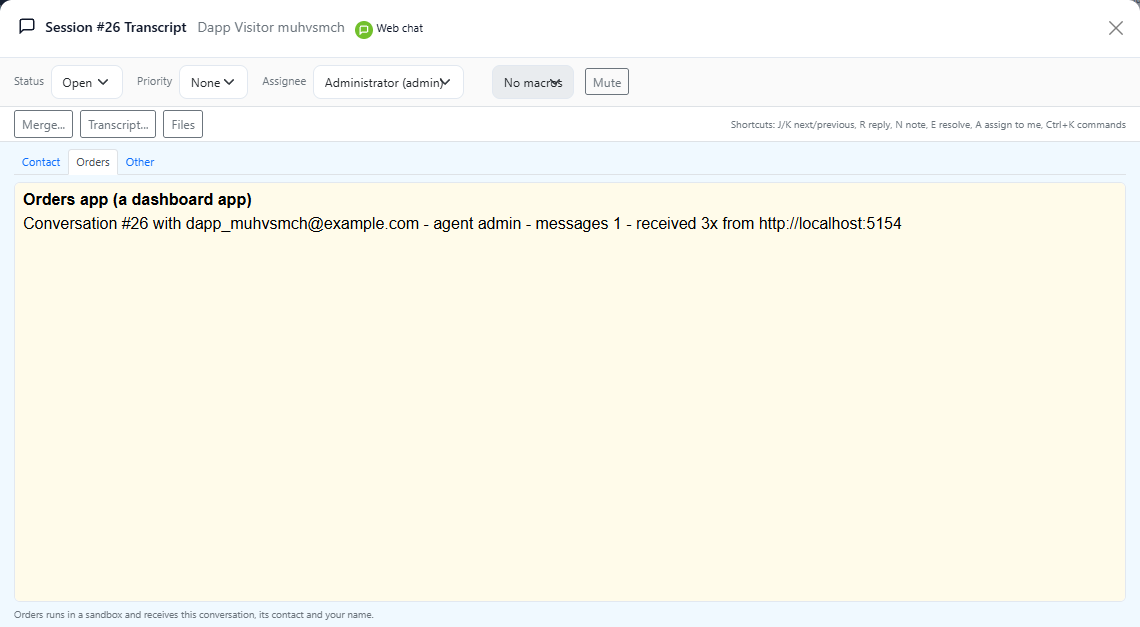Viewport: 1140px width, 627px height.
Task: Click the Status label
Action: click(x=29, y=81)
